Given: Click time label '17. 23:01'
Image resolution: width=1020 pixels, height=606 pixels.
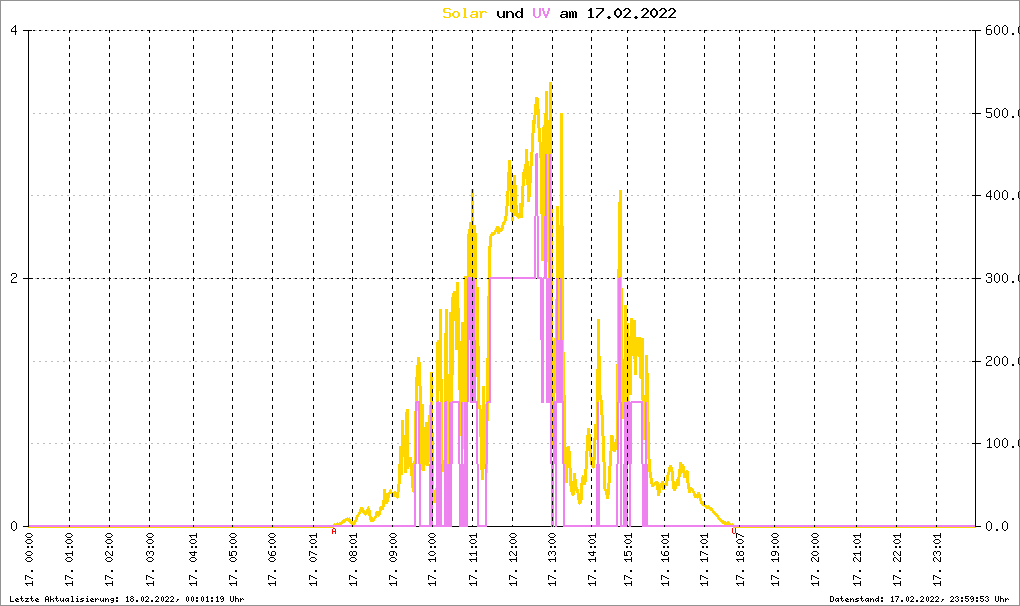Looking at the screenshot, I should point(937,560).
